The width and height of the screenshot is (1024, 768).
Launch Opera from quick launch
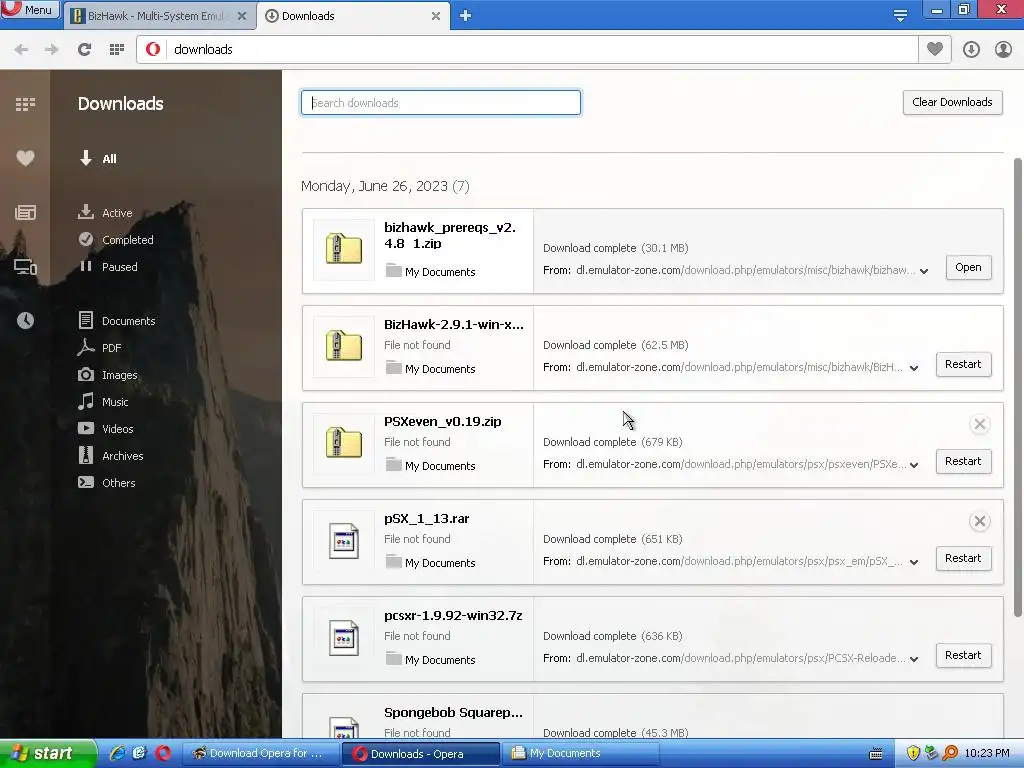click(163, 753)
